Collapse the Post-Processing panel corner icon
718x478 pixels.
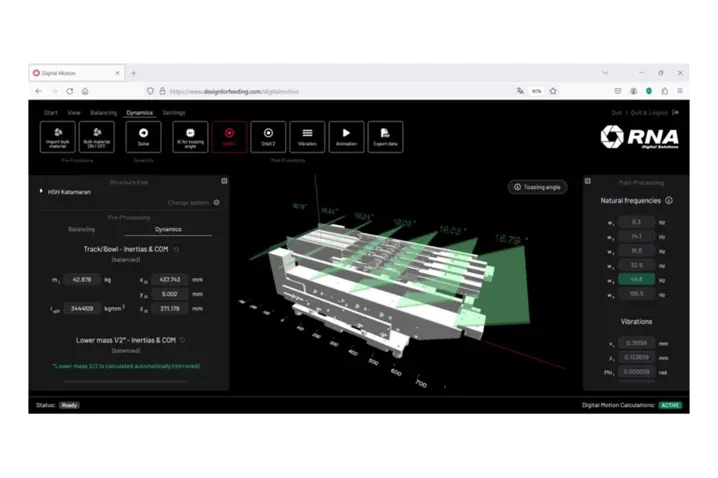587,182
